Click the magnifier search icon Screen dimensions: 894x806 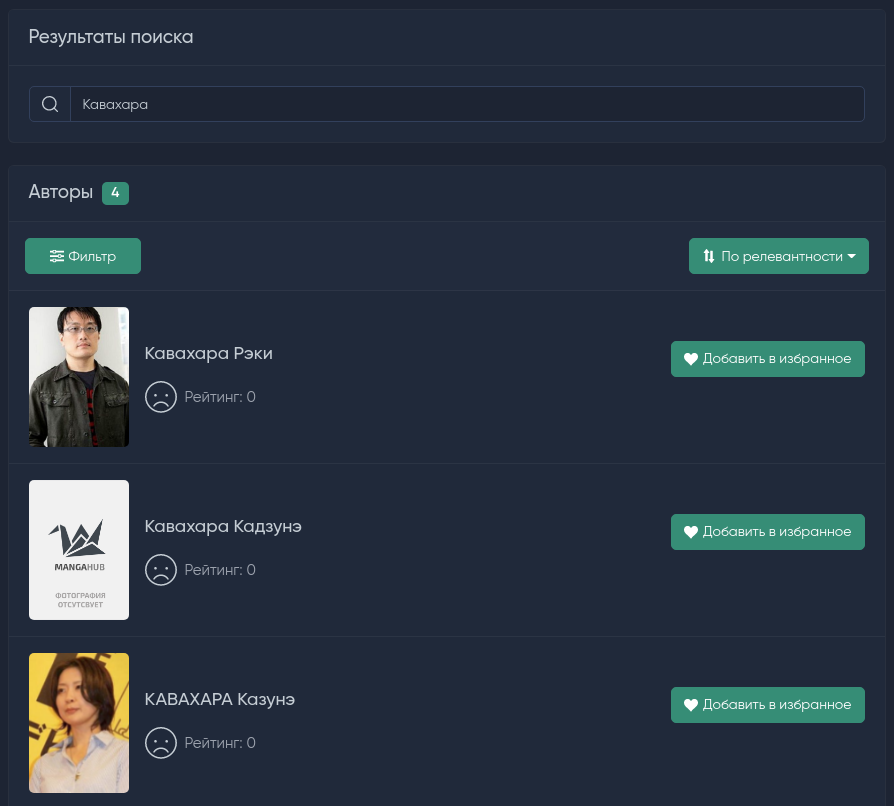tap(50, 104)
